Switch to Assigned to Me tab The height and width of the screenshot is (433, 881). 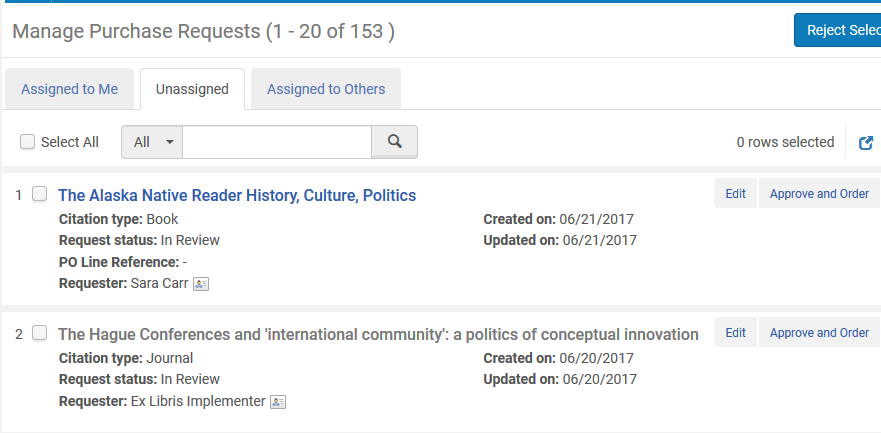(69, 89)
